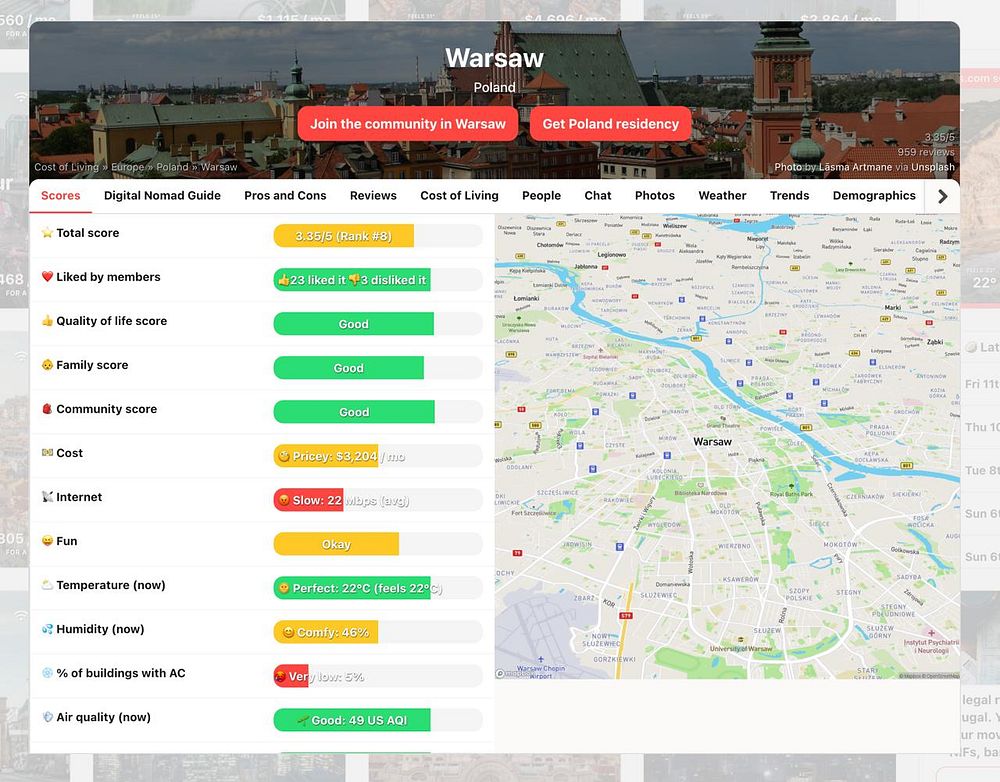The height and width of the screenshot is (782, 1000).
Task: Click the droplet icon beside Humidity (now)
Action: (47, 629)
